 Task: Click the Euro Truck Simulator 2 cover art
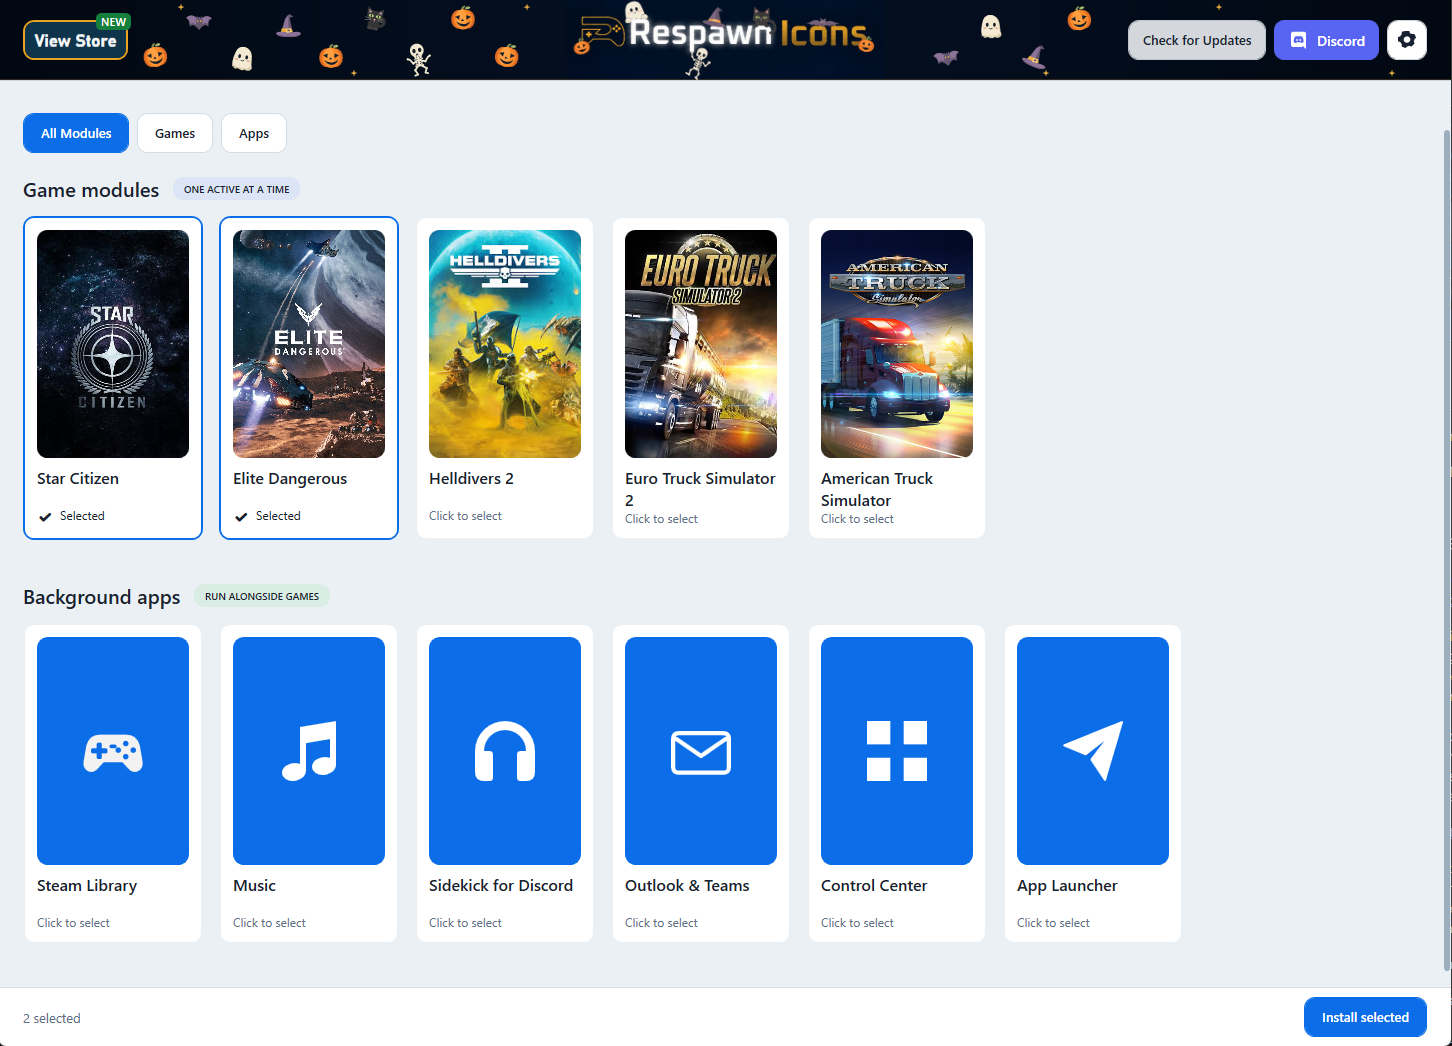pos(701,344)
